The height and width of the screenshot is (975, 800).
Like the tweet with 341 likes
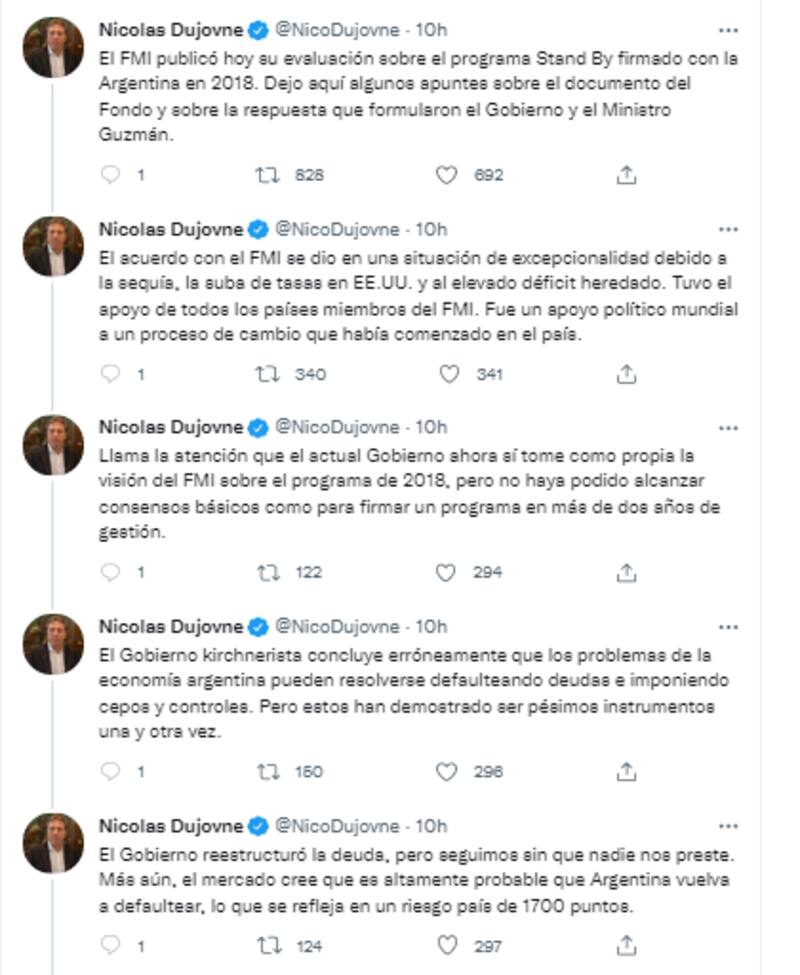[449, 374]
